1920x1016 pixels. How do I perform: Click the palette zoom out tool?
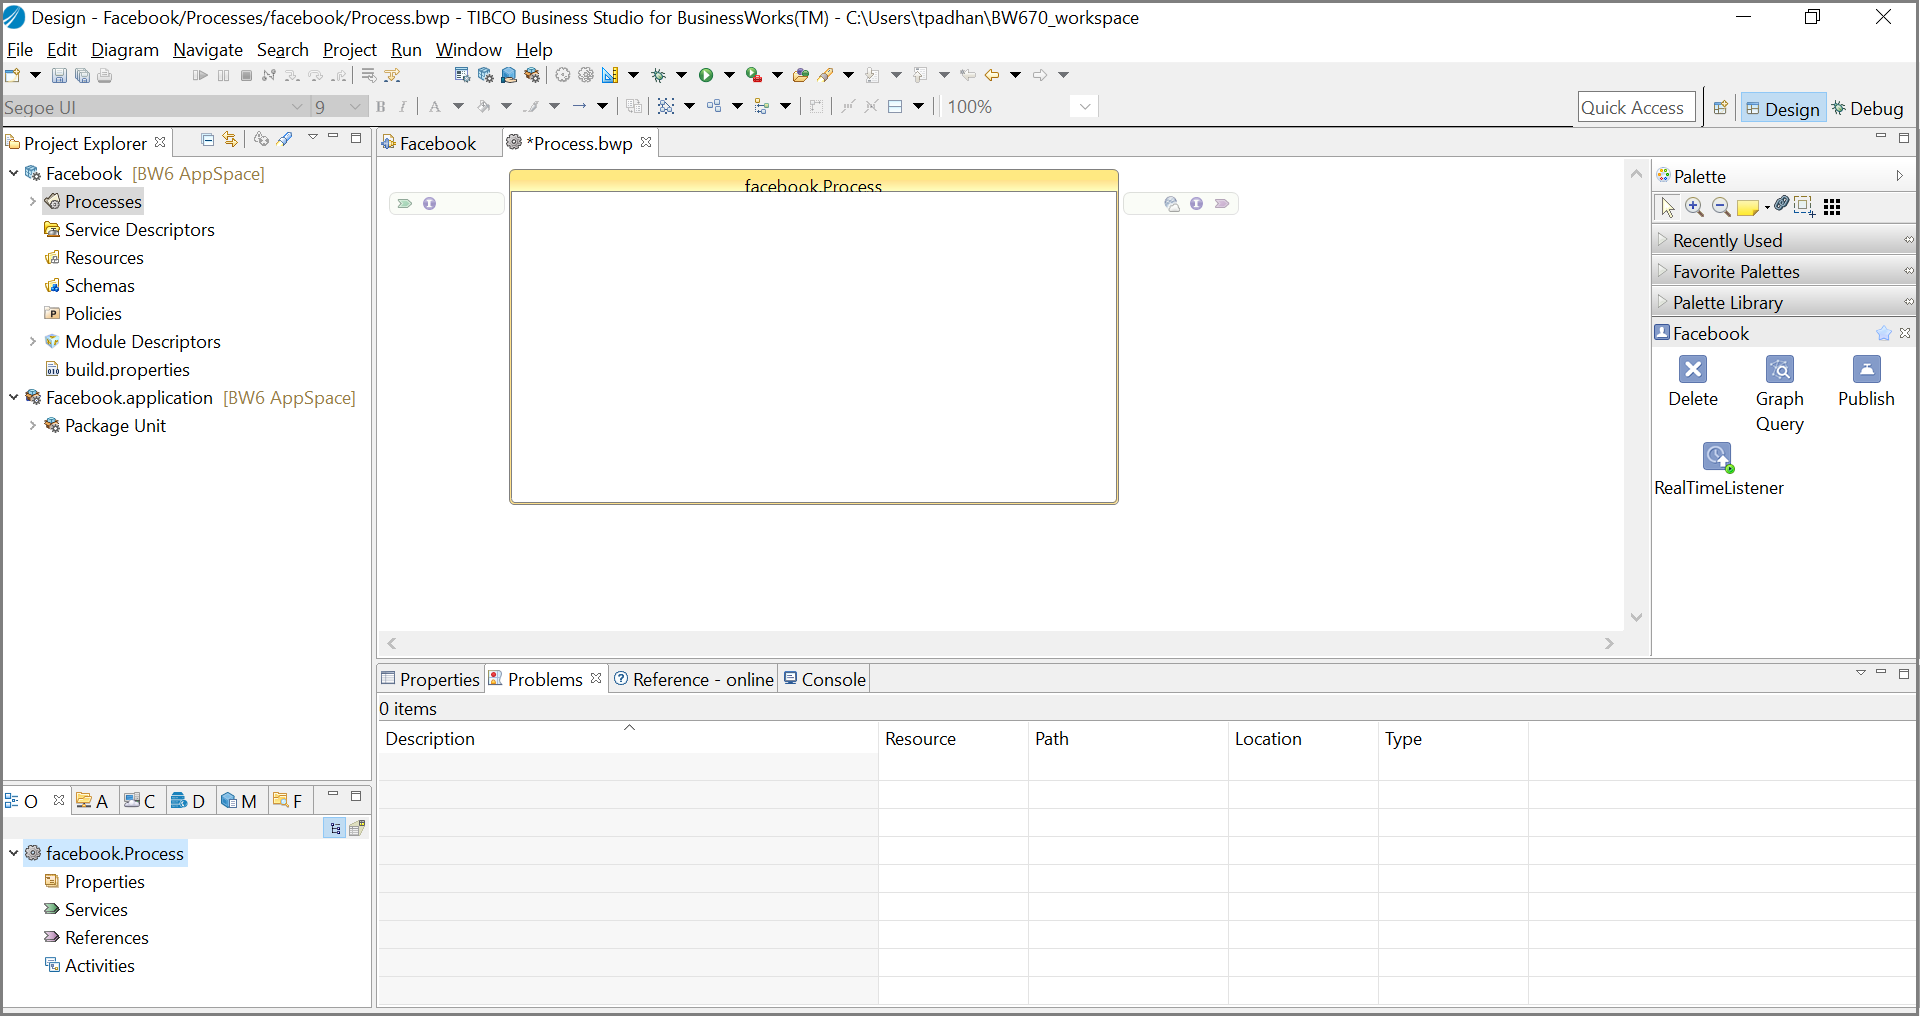1721,207
